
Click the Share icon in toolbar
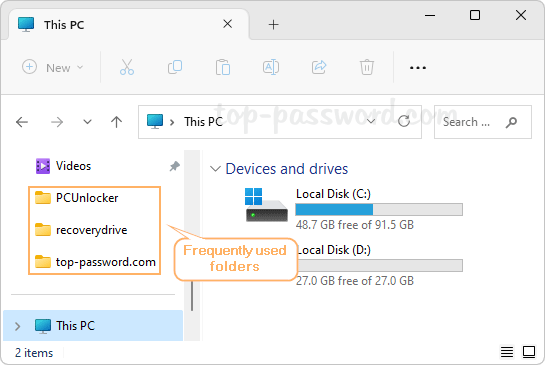[x=319, y=67]
